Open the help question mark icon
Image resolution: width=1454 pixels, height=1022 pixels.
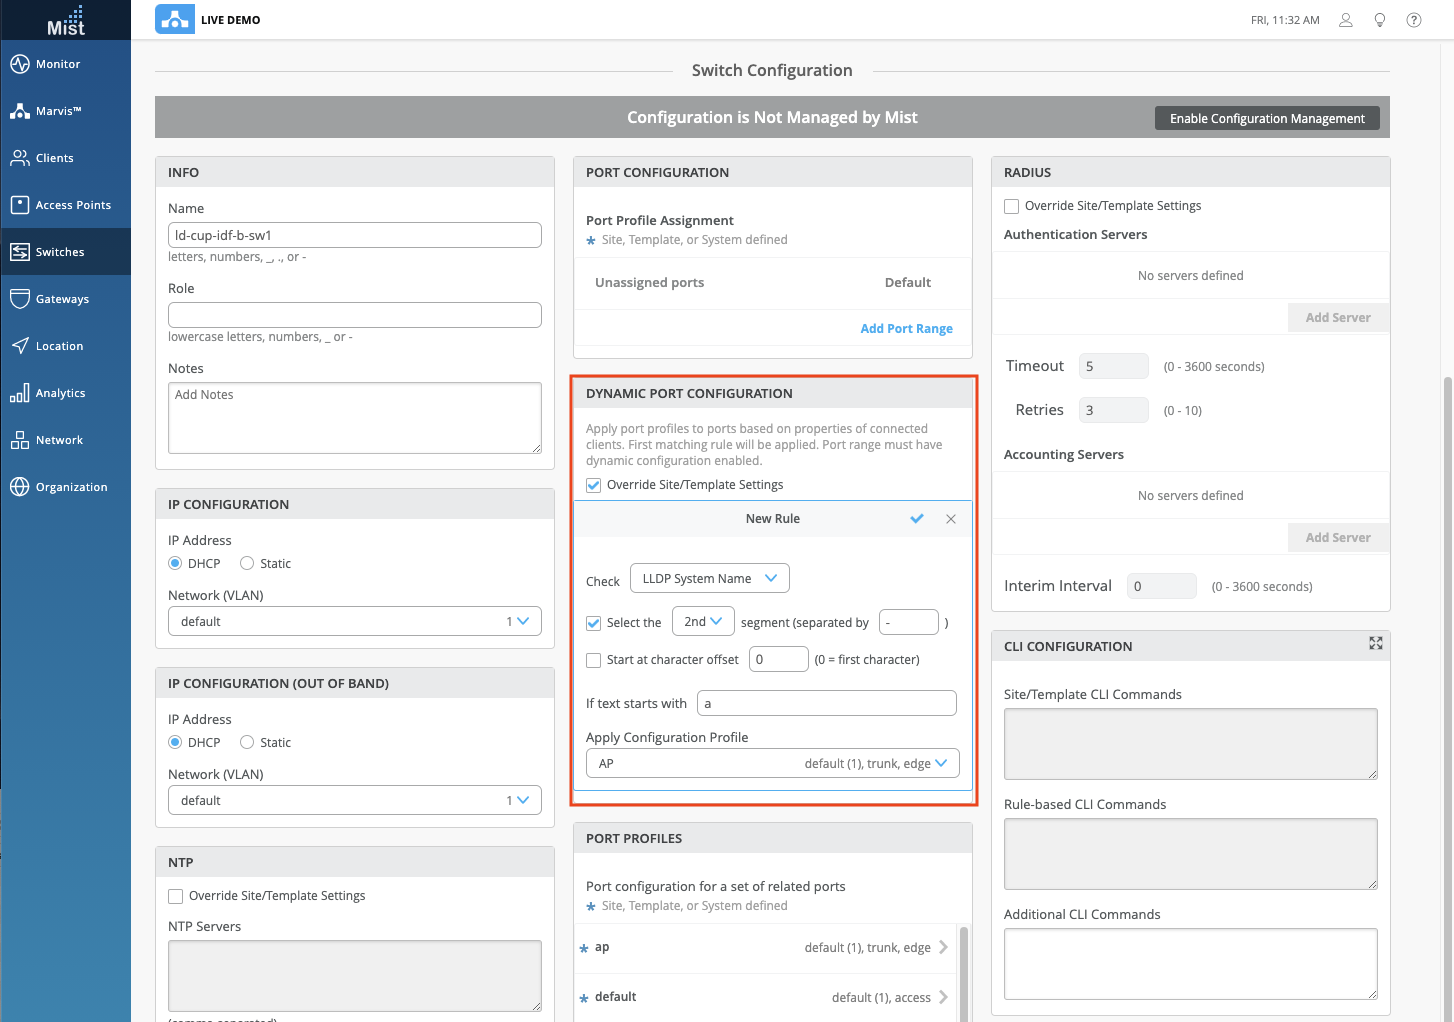[1414, 20]
